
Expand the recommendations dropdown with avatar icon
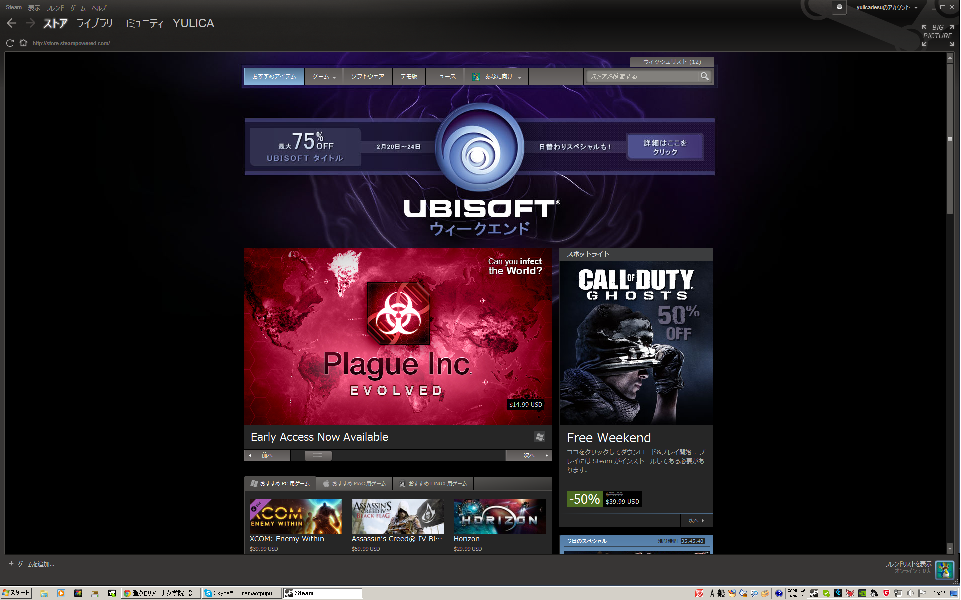pyautogui.click(x=497, y=77)
